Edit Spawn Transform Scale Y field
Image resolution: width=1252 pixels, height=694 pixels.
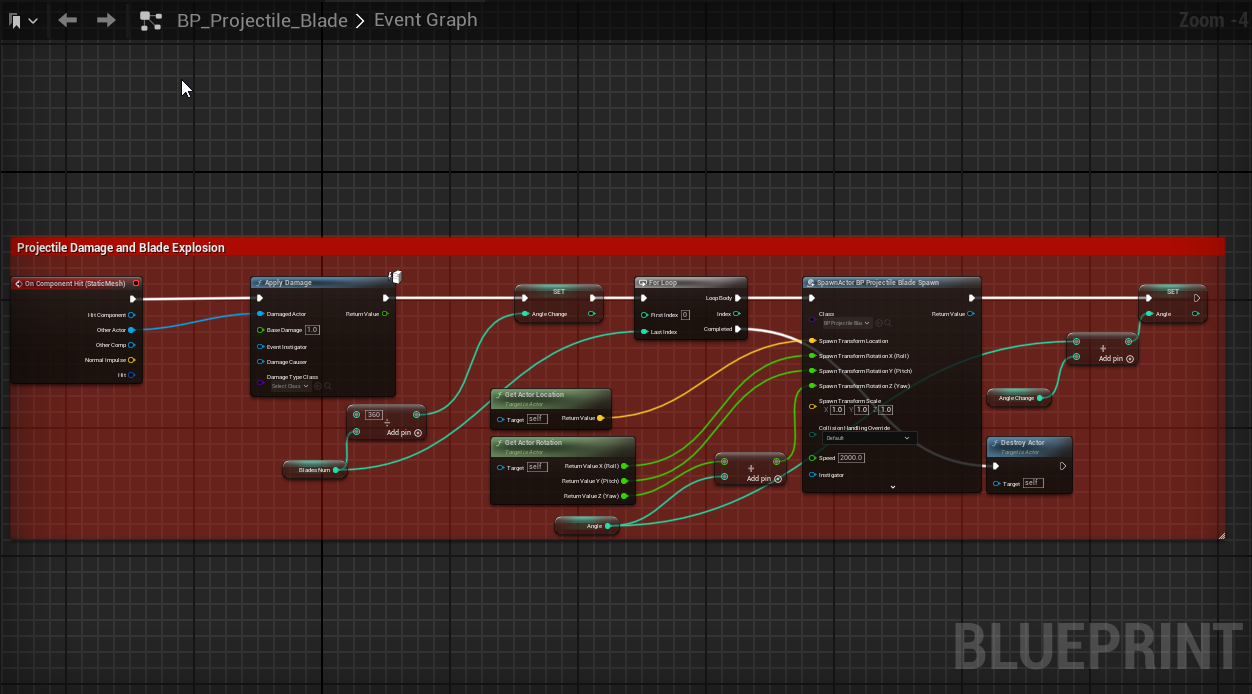click(x=861, y=410)
